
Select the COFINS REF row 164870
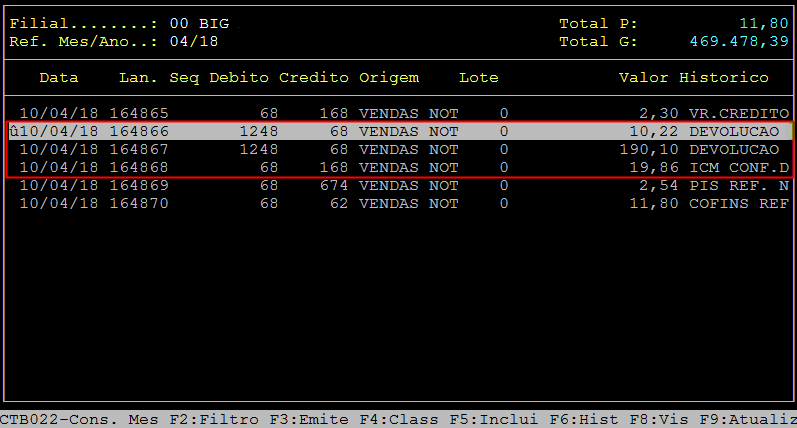[x=400, y=203]
